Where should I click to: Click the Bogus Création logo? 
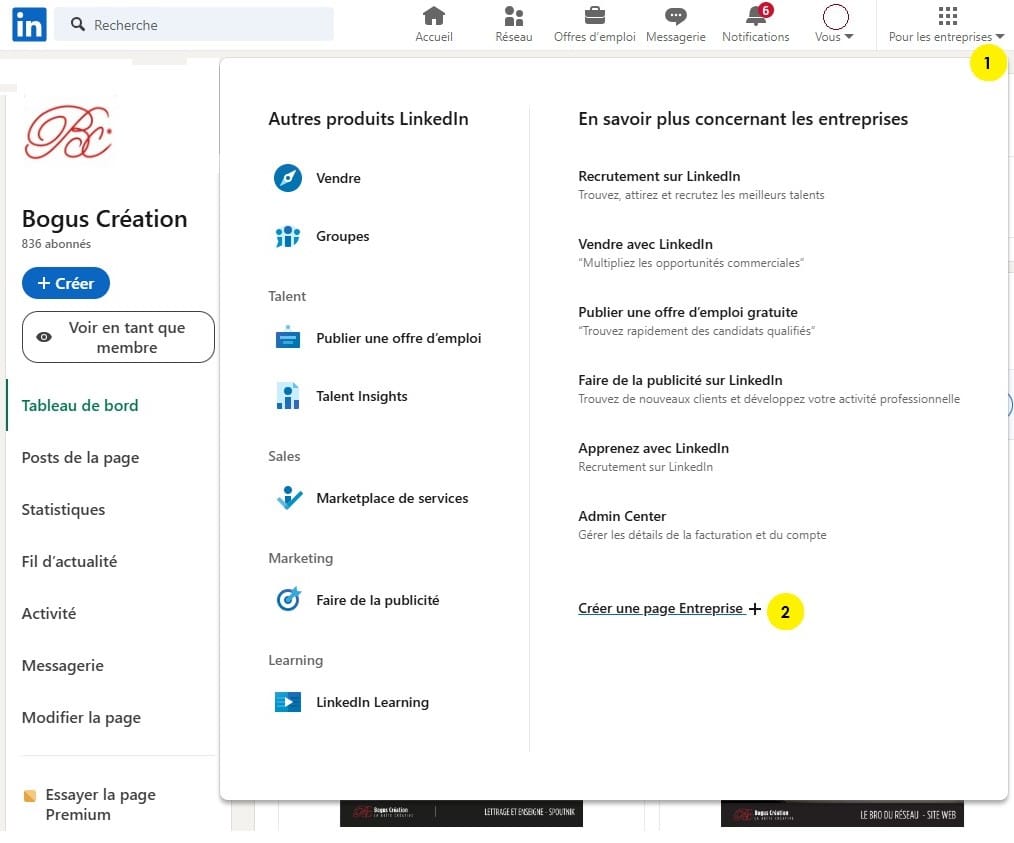69,133
